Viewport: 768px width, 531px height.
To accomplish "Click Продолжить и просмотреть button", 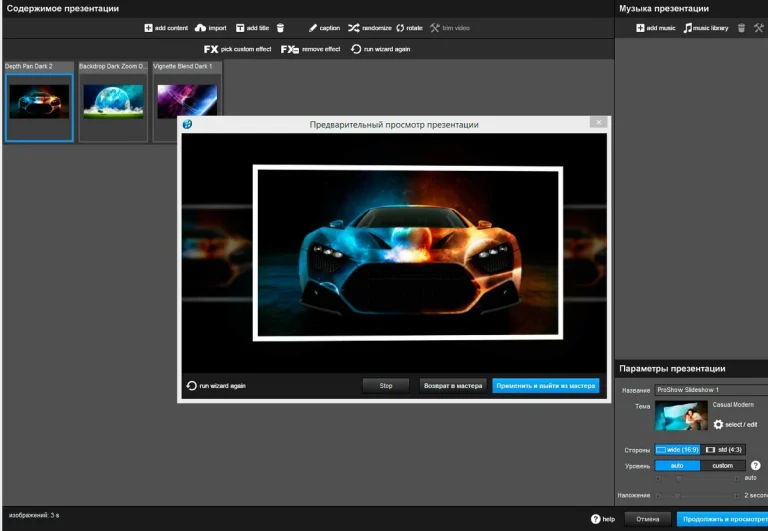I will pyautogui.click(x=722, y=519).
